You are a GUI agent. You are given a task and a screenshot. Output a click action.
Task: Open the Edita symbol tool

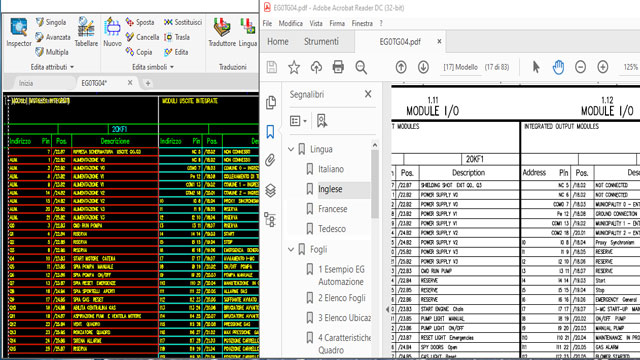(x=176, y=52)
